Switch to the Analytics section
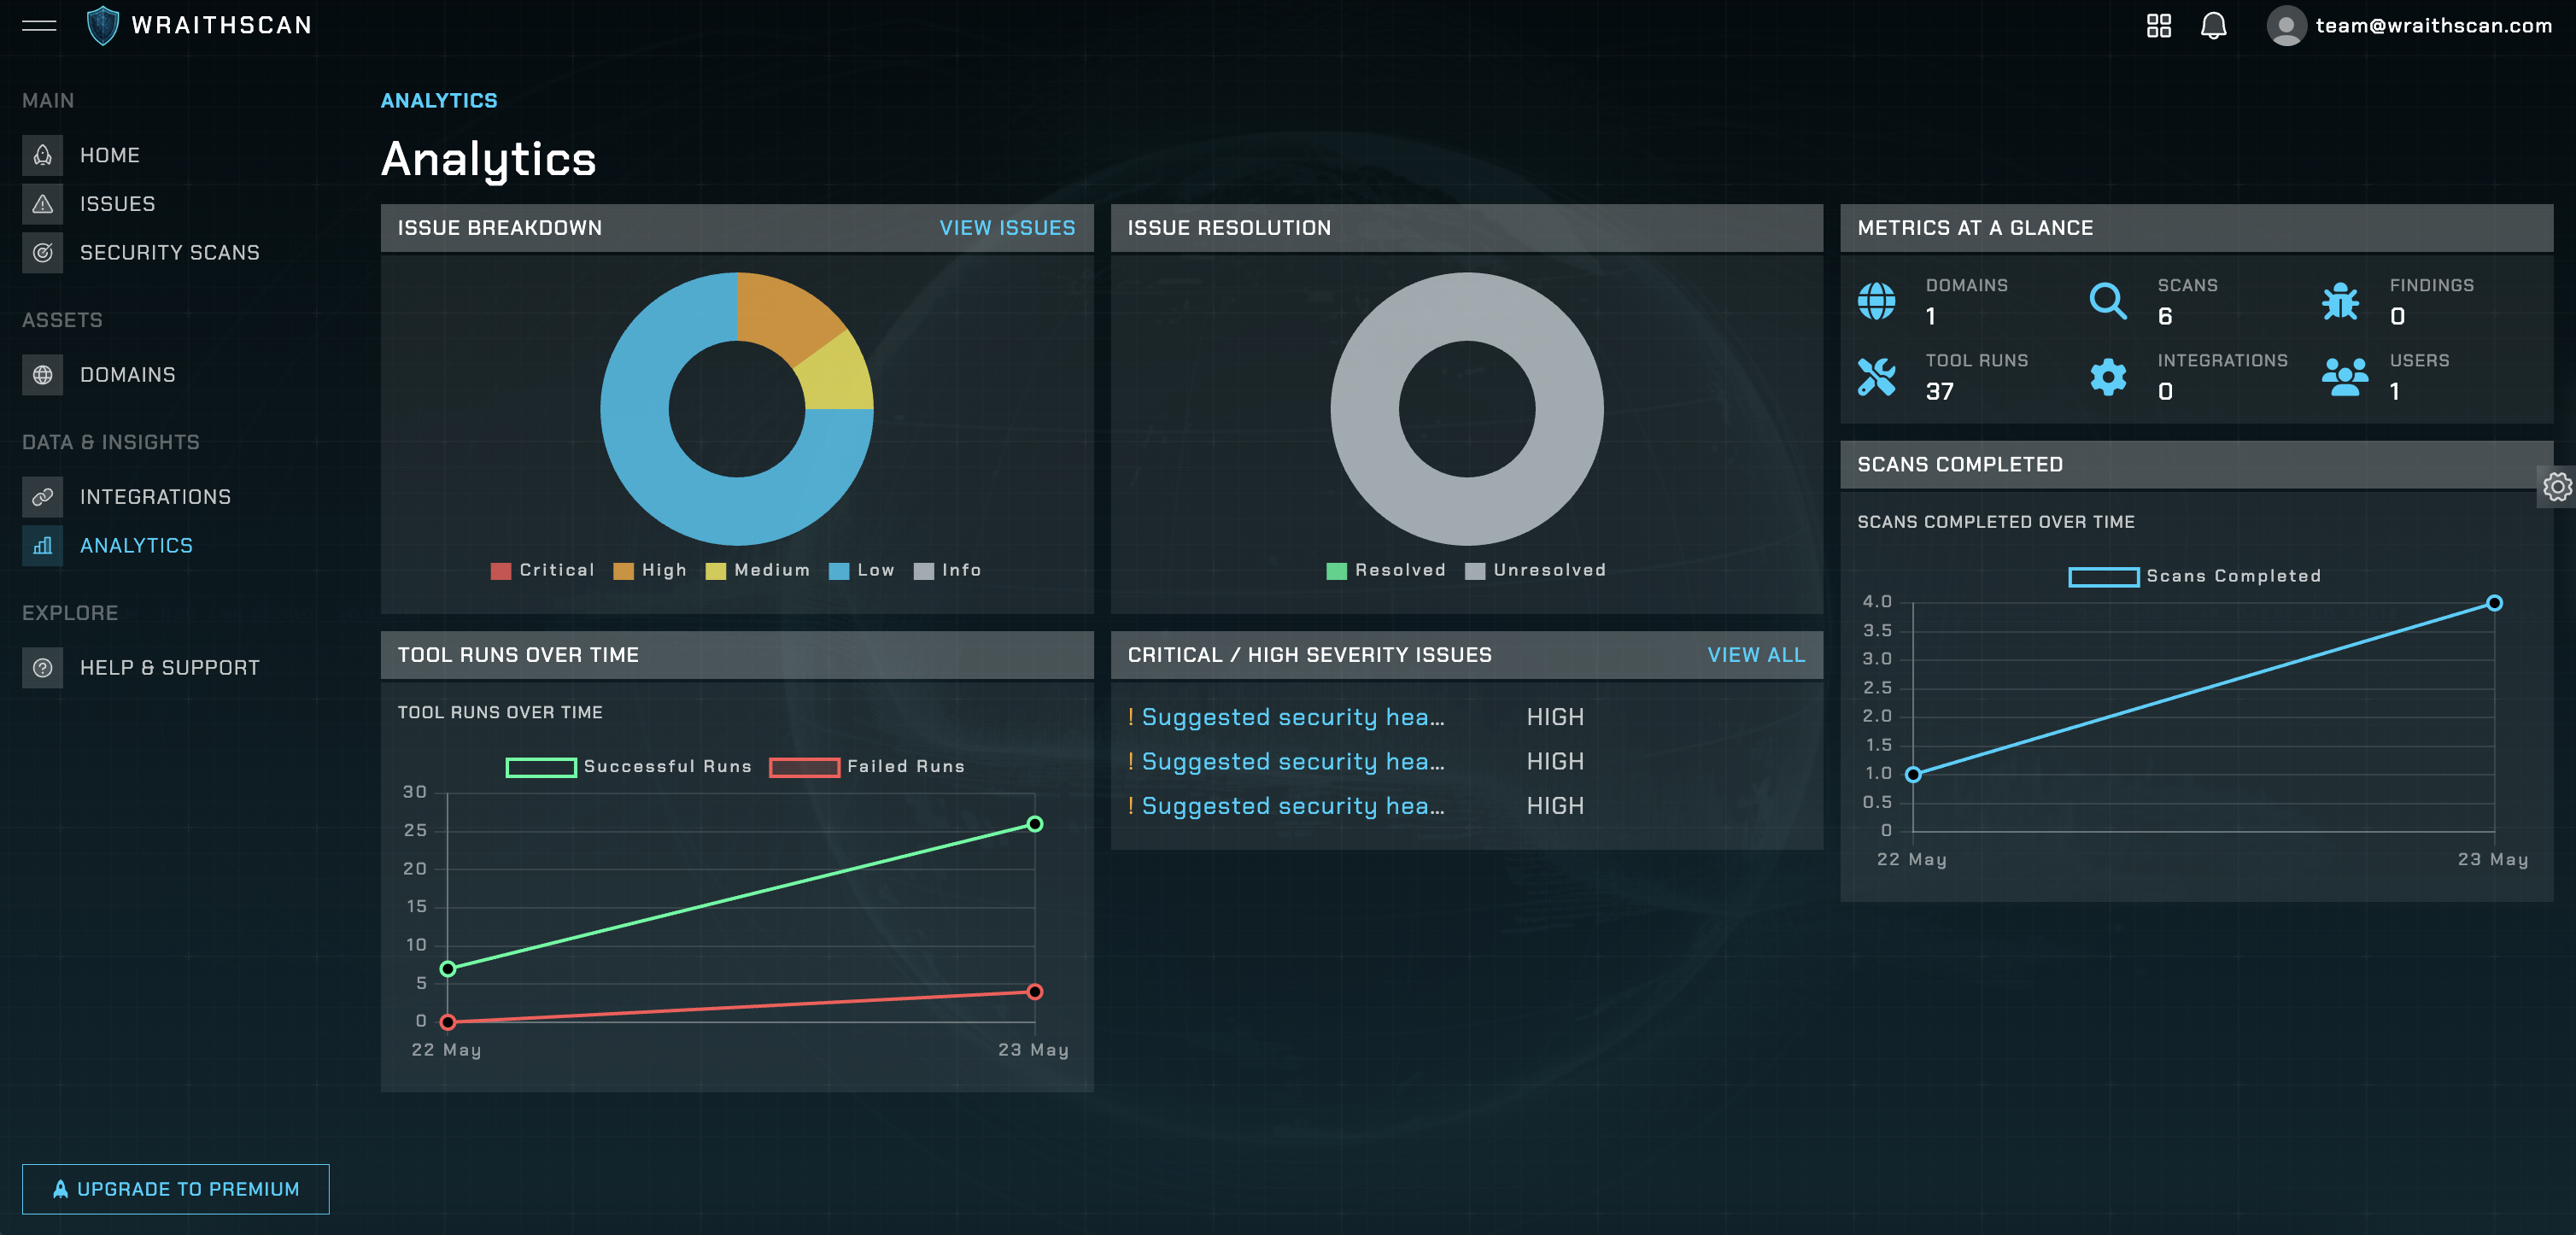The width and height of the screenshot is (2576, 1235). [137, 545]
